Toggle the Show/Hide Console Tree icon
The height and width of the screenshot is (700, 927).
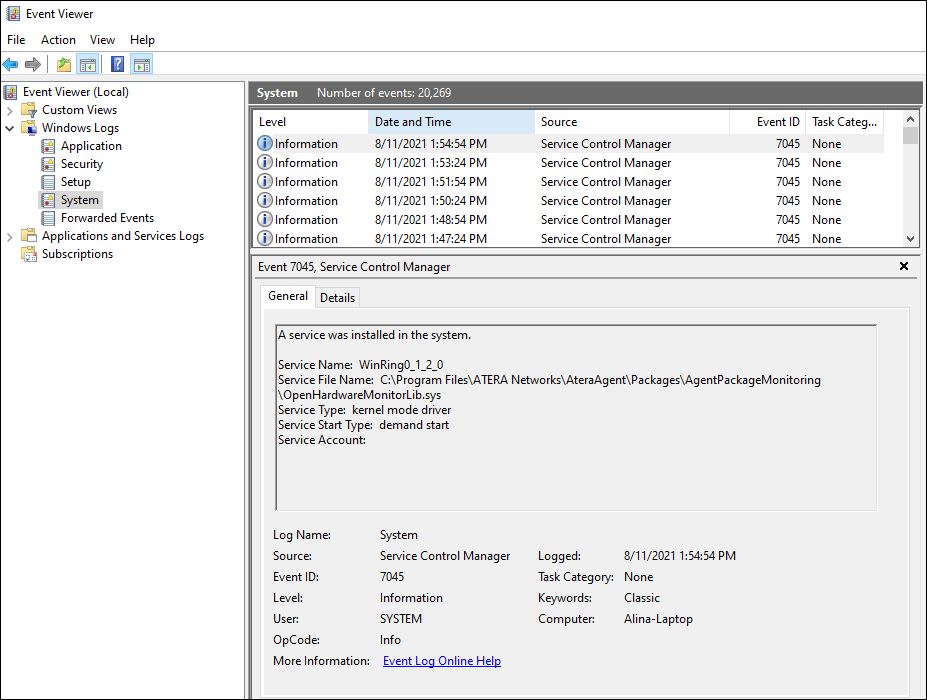click(87, 64)
